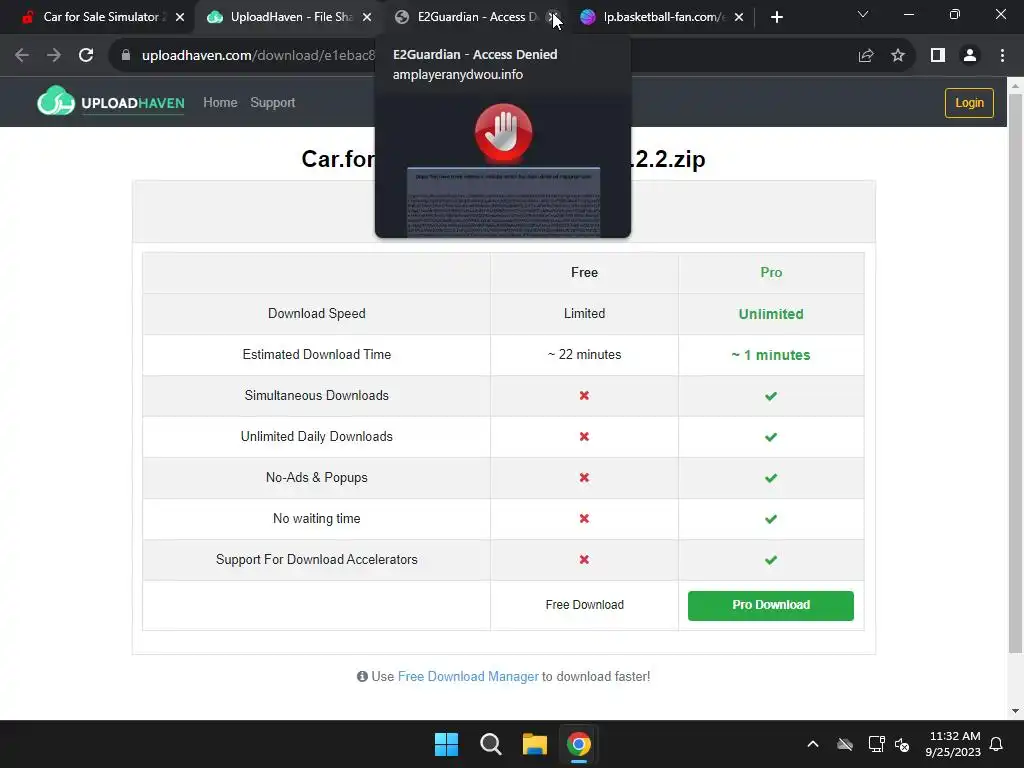Click the info icon before Use Free Download Manager

point(362,677)
